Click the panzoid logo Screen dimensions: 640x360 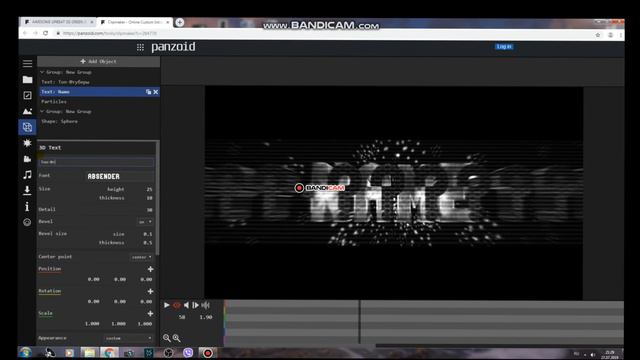(x=173, y=47)
